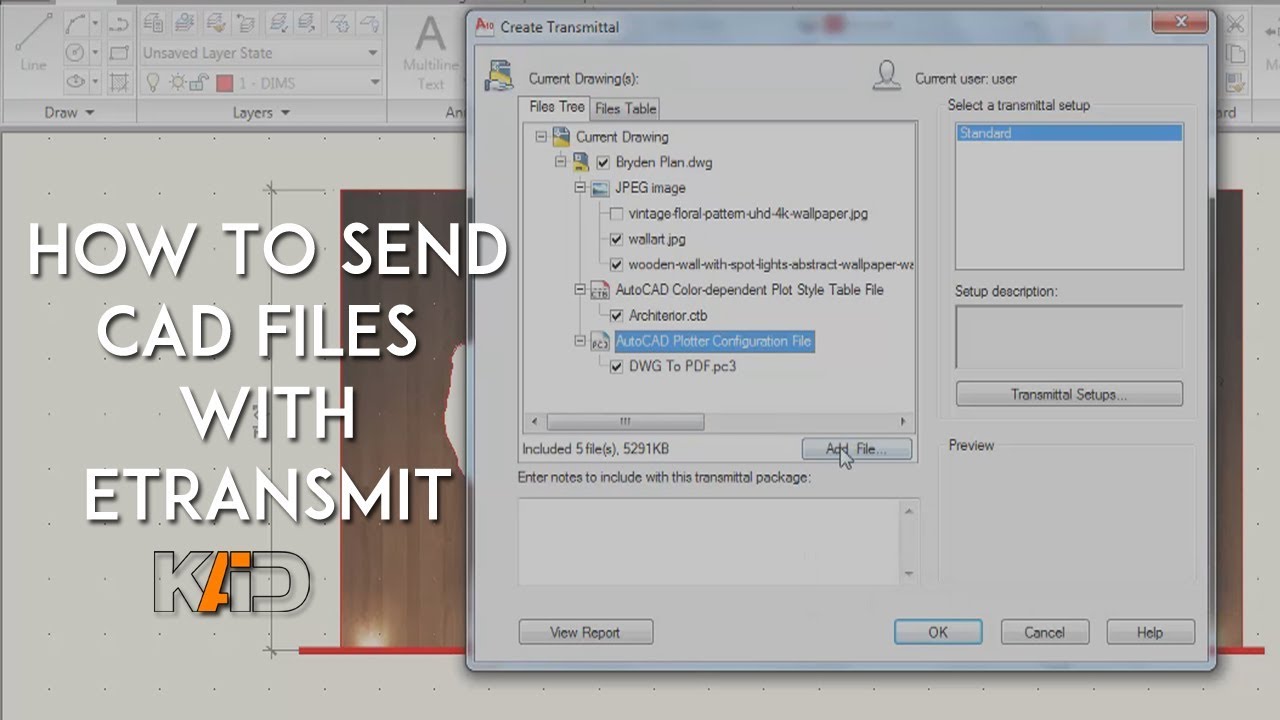Click the View Report button

[x=585, y=632]
